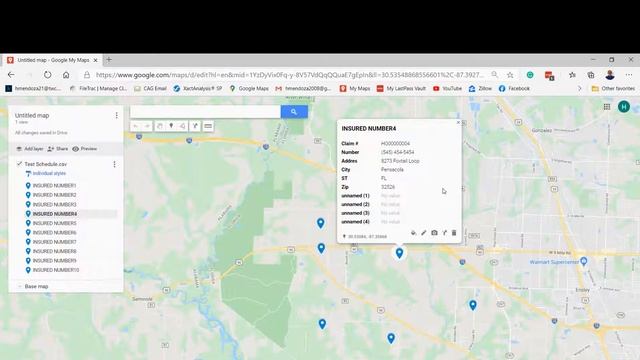Open browser Settings and more menu
This screenshot has width=640, height=360.
(x=629, y=75)
